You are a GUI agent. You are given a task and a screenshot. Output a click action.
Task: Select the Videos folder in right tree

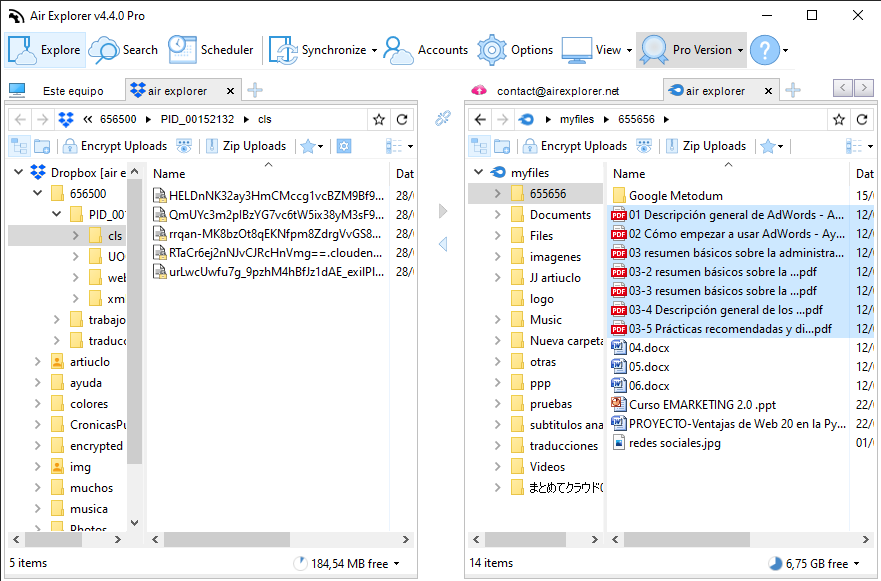tap(547, 466)
